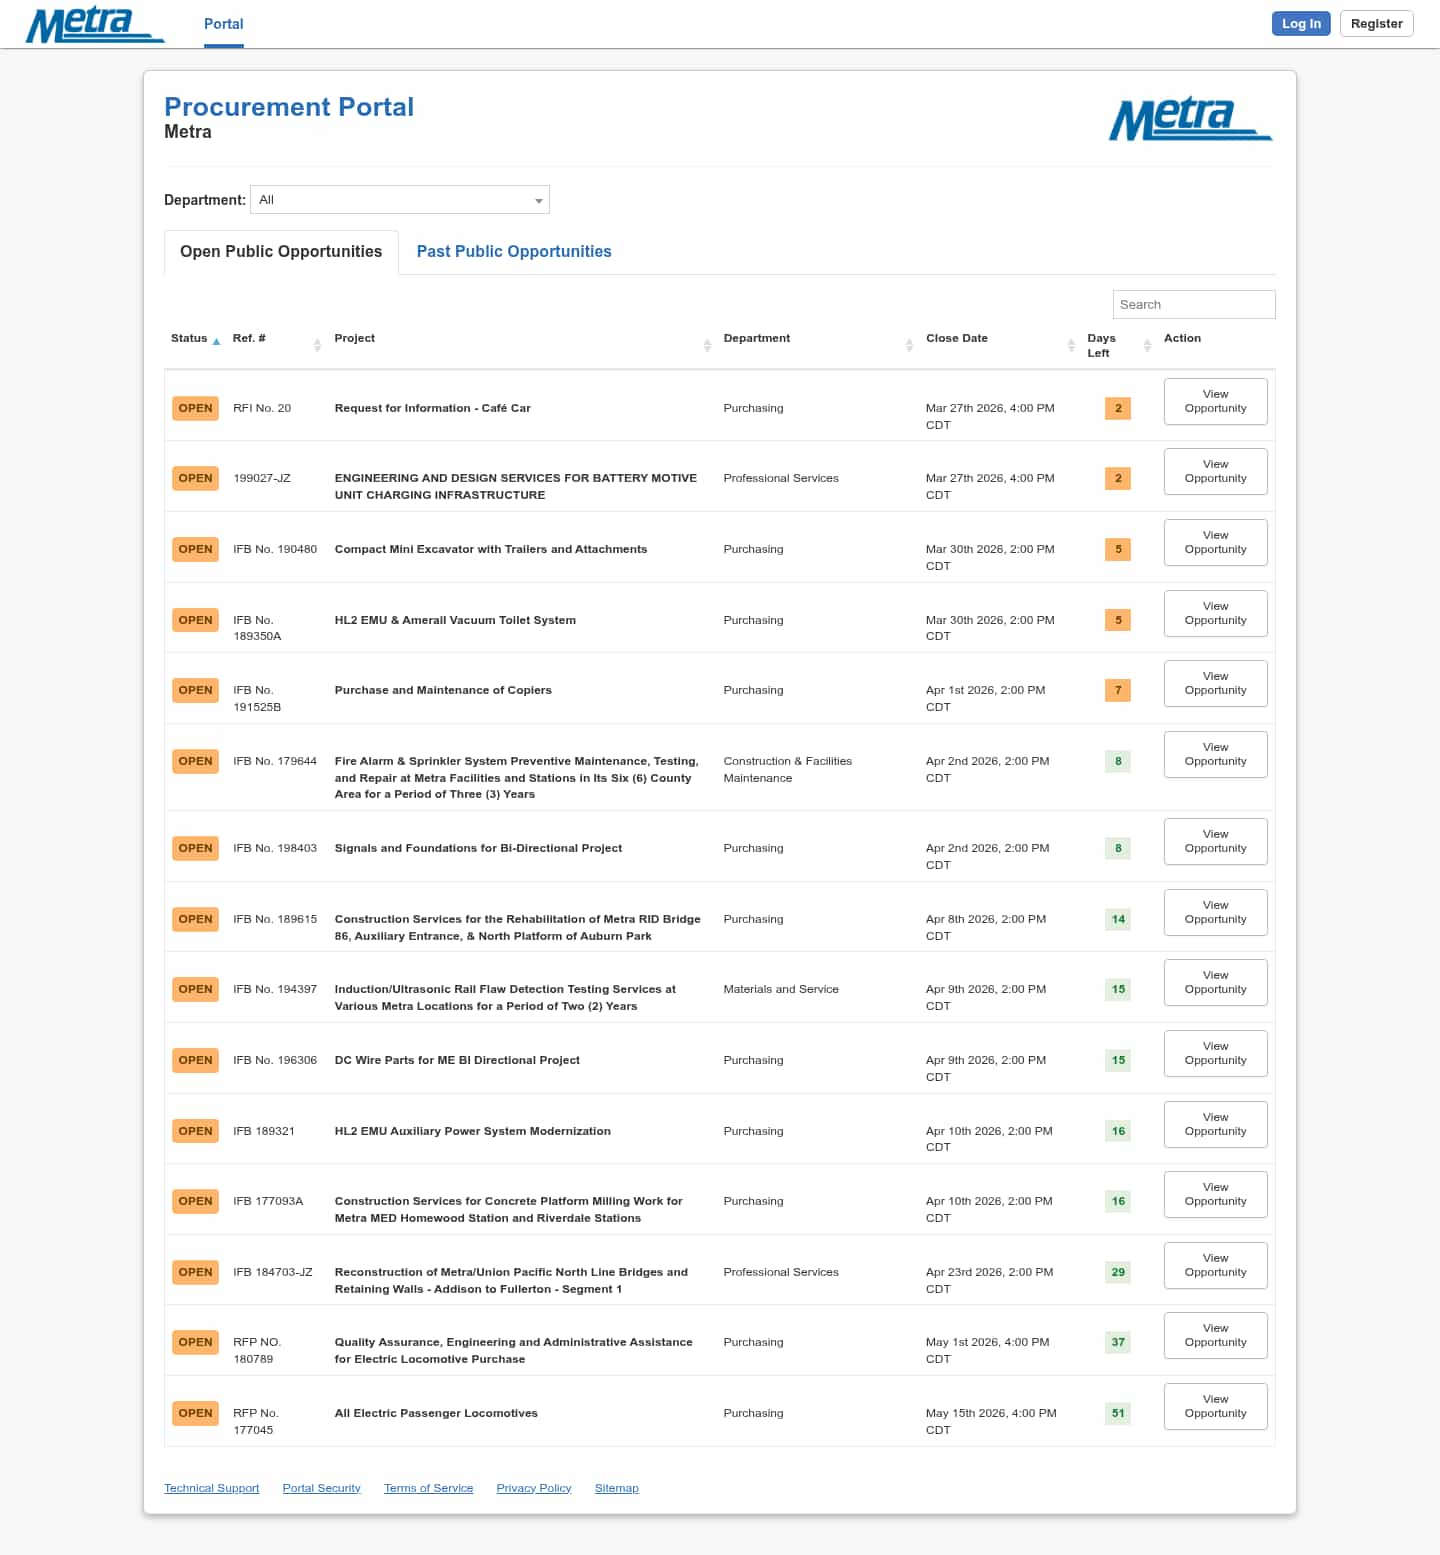The image size is (1440, 1555).
Task: Sort table by Ref. # column arrows
Action: (317, 345)
